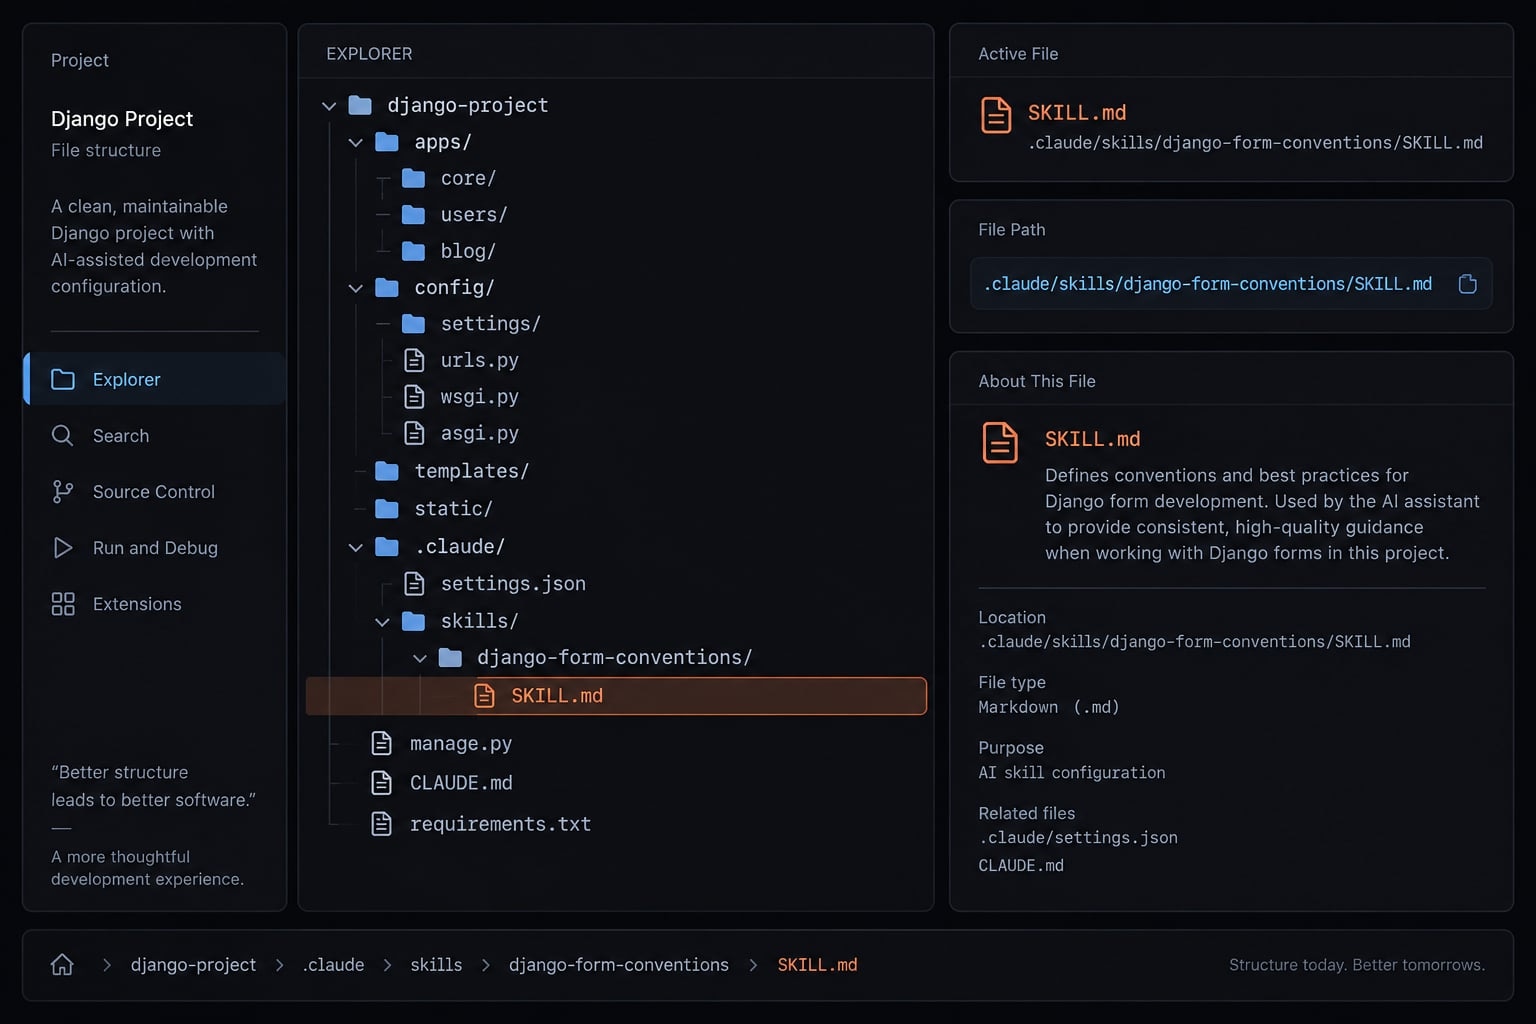Click the orange SKILL.md icon in Active File
Viewport: 1536px width, 1024px height.
(995, 115)
